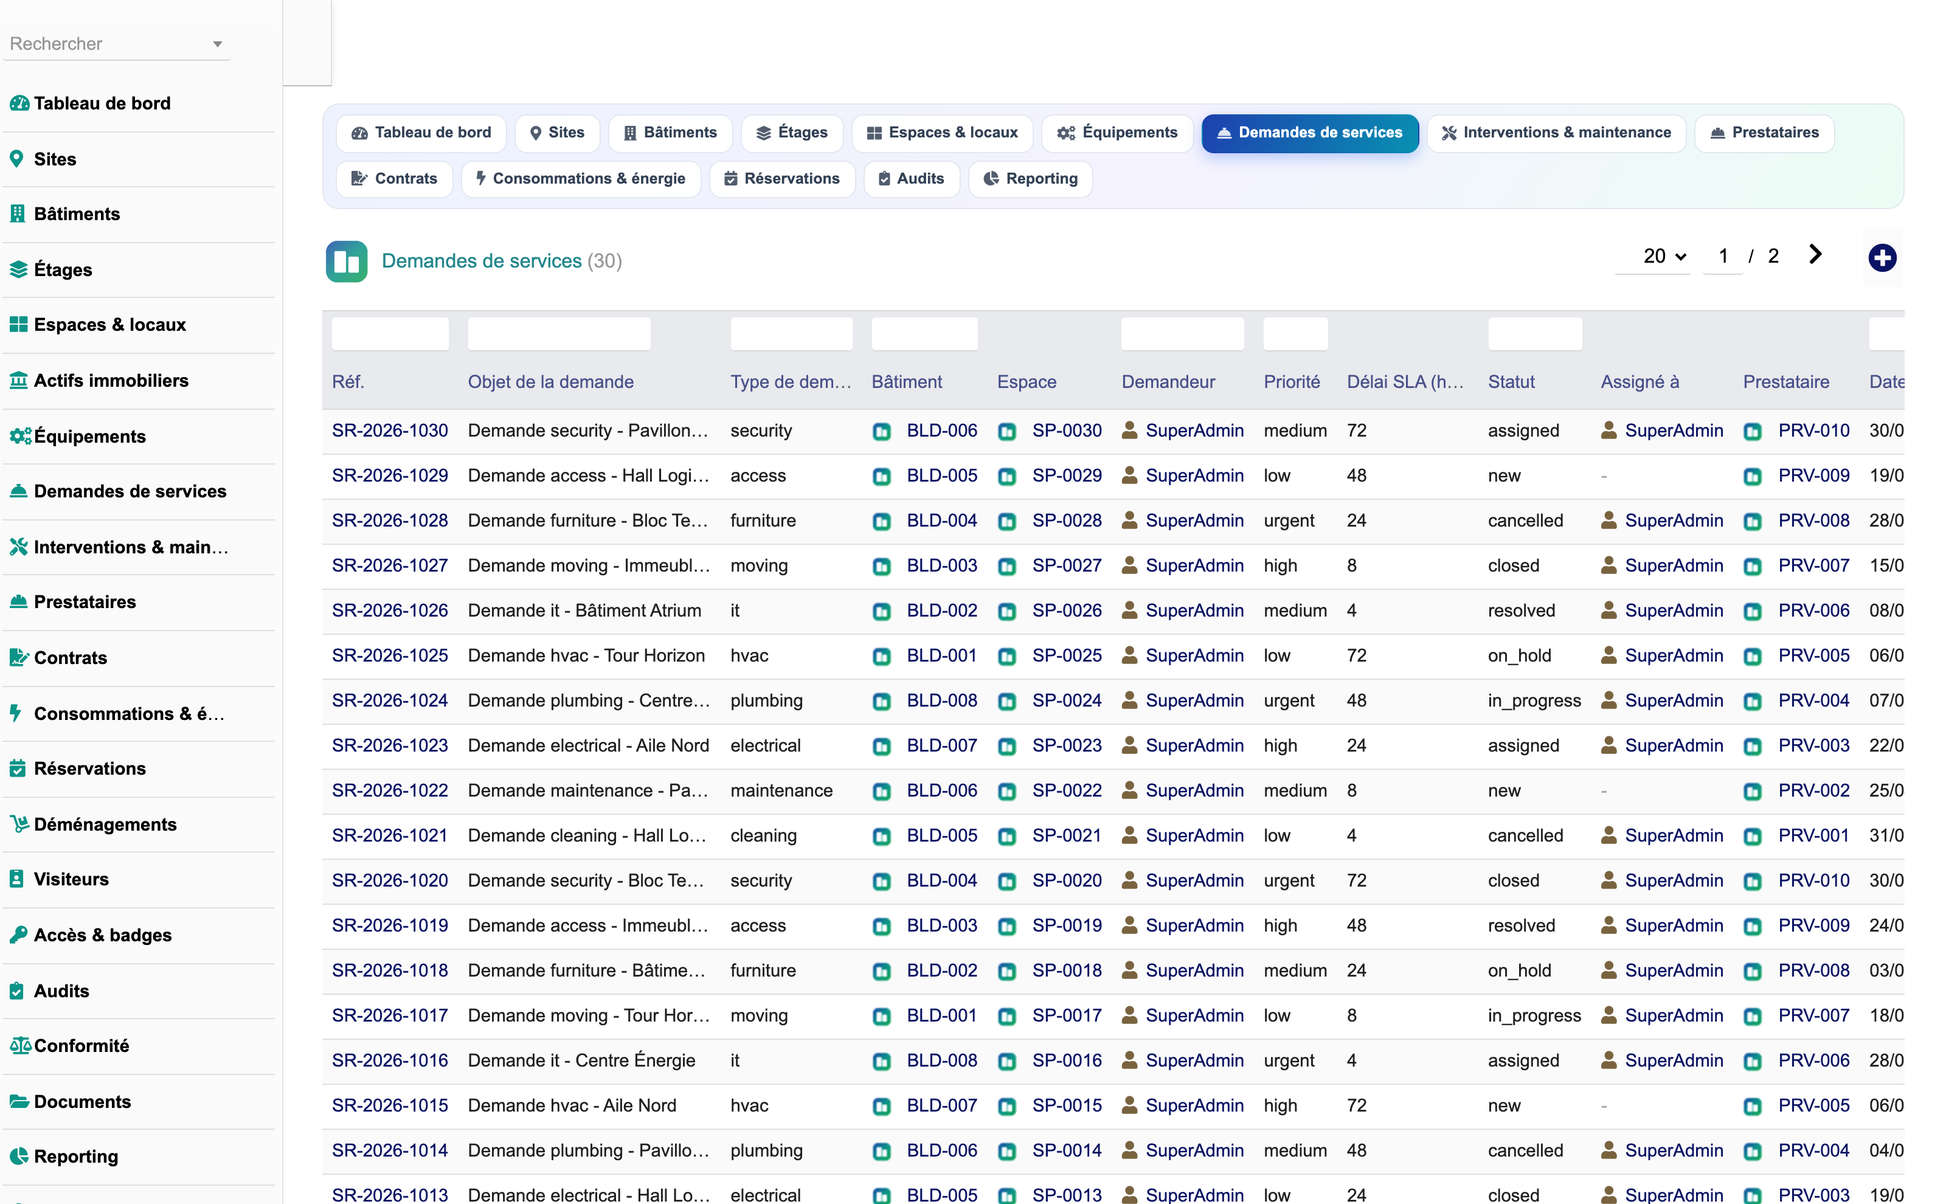This screenshot has width=1946, height=1204.
Task: Click the Équipements gears icon in sidebar
Action: [x=20, y=436]
